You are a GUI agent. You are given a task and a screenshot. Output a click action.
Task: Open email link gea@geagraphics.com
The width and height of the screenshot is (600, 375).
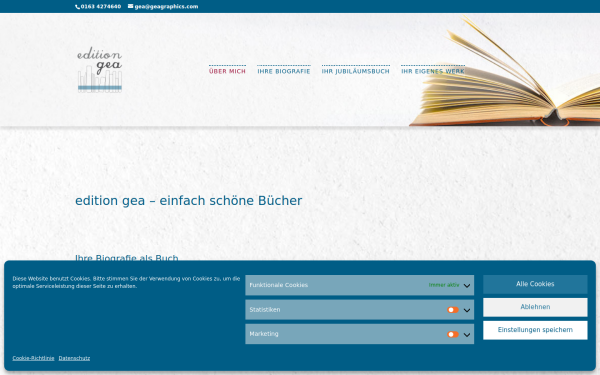click(166, 7)
